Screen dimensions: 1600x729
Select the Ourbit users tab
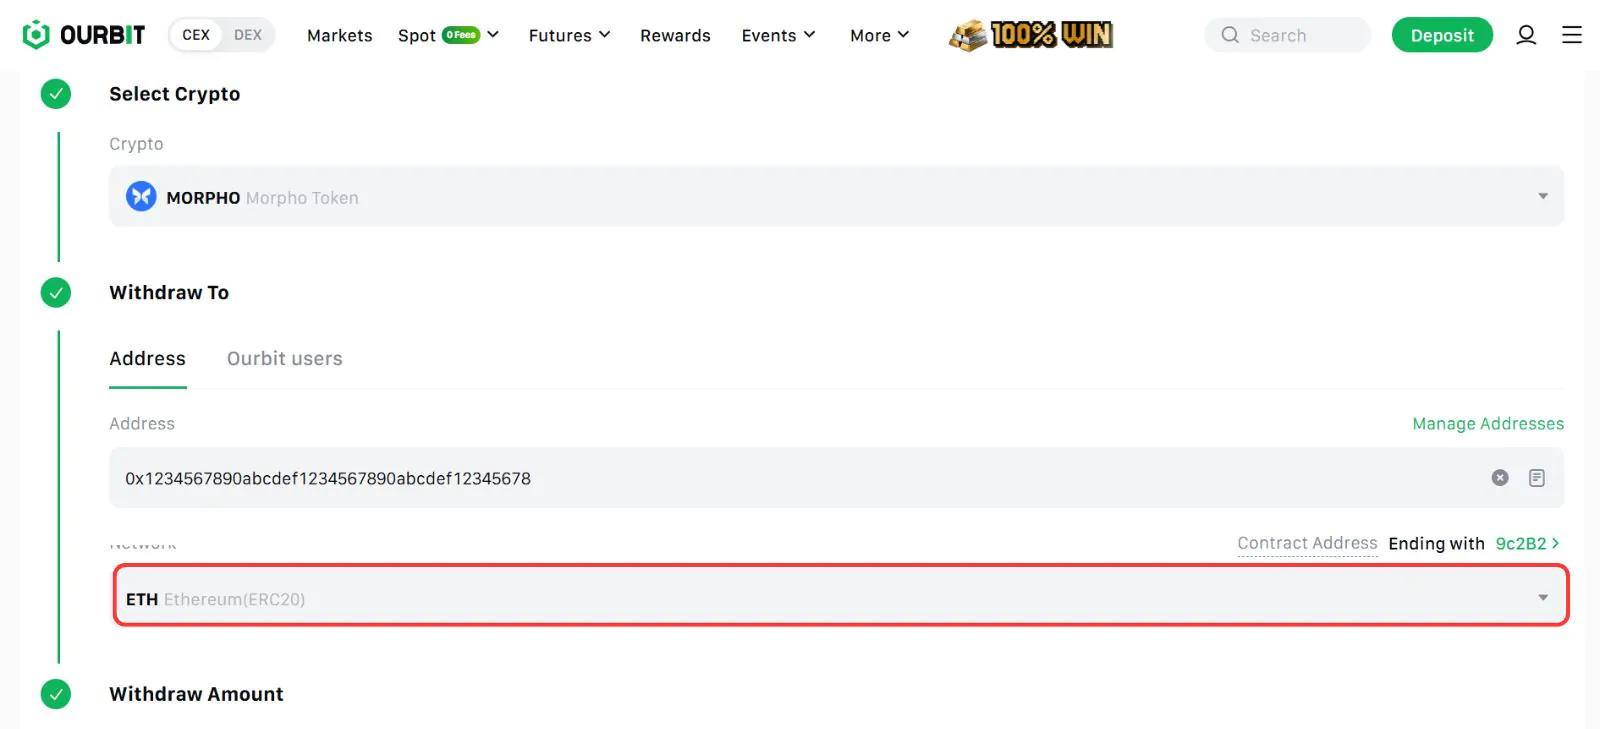tap(284, 359)
